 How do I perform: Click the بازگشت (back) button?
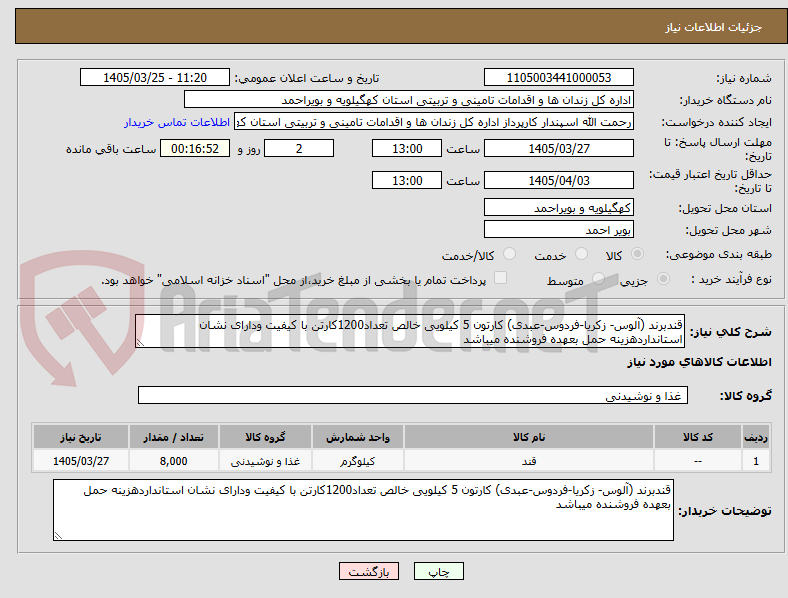pos(369,571)
